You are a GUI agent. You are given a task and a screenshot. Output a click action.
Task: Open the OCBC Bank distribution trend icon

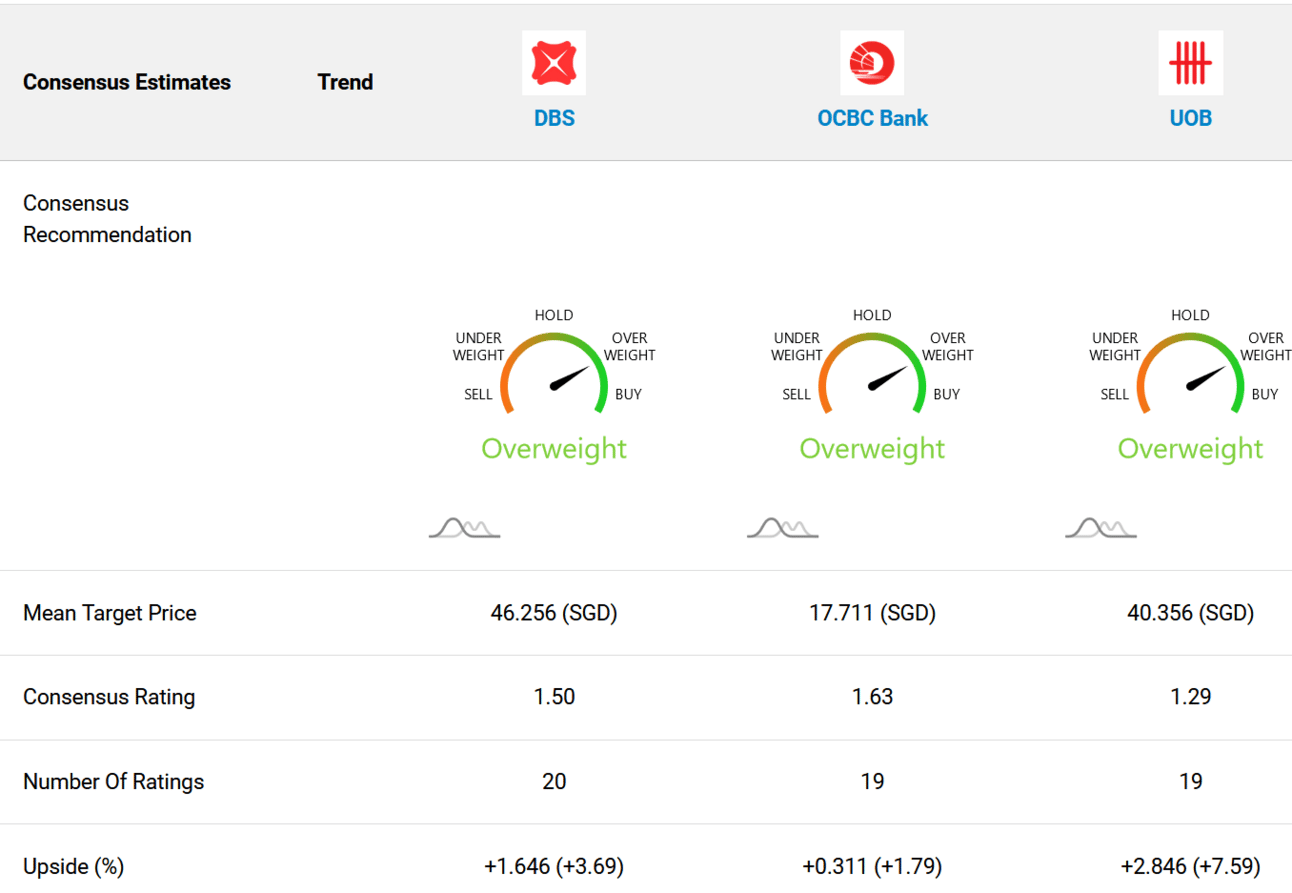[782, 527]
